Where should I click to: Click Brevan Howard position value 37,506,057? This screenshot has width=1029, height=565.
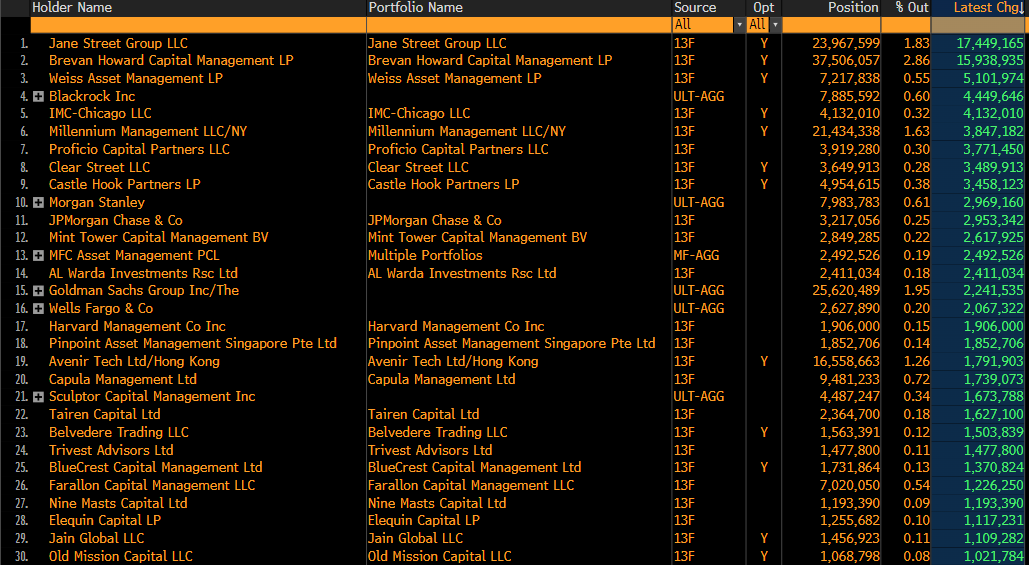[x=846, y=60]
